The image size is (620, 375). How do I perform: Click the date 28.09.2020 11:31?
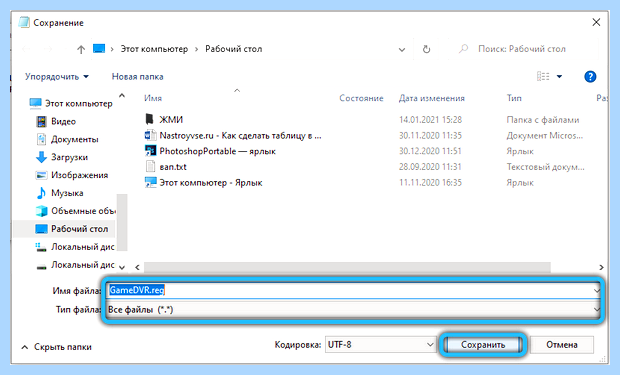pos(430,167)
